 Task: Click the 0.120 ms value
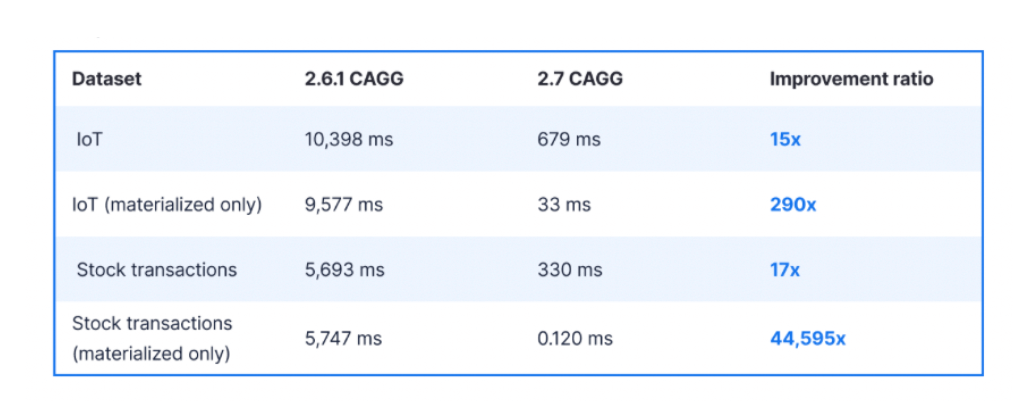pos(577,338)
